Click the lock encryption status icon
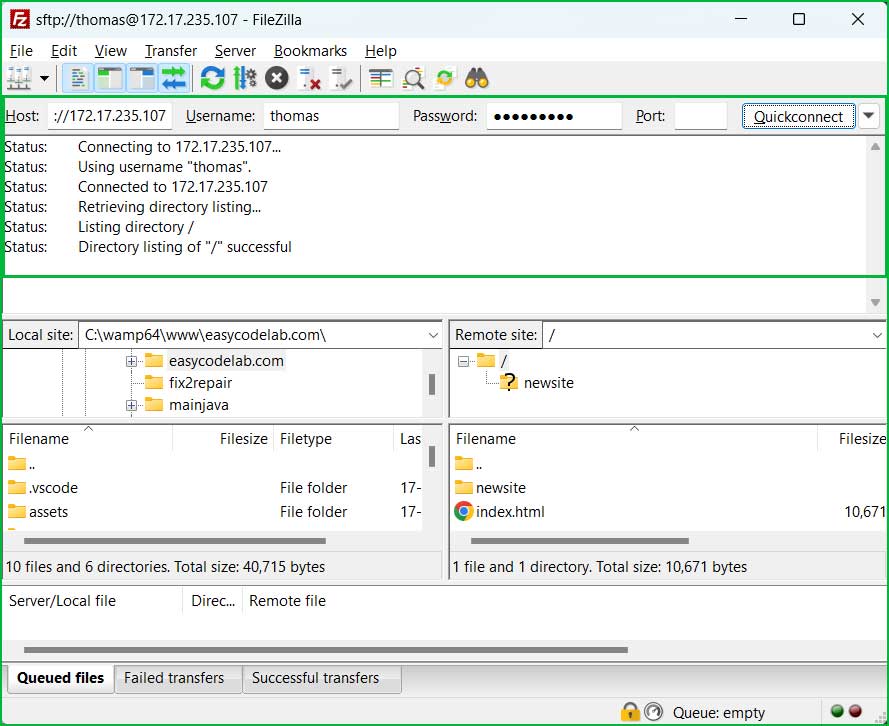The height and width of the screenshot is (726, 889). tap(630, 711)
